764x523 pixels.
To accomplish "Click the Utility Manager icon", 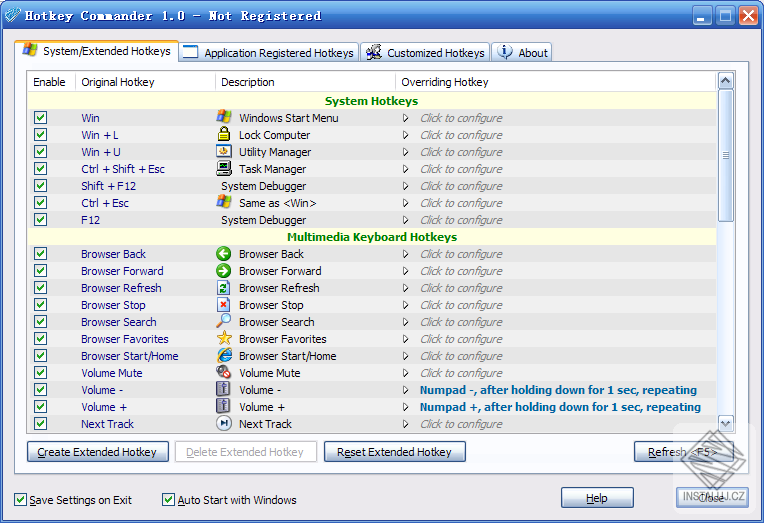I will [x=224, y=151].
